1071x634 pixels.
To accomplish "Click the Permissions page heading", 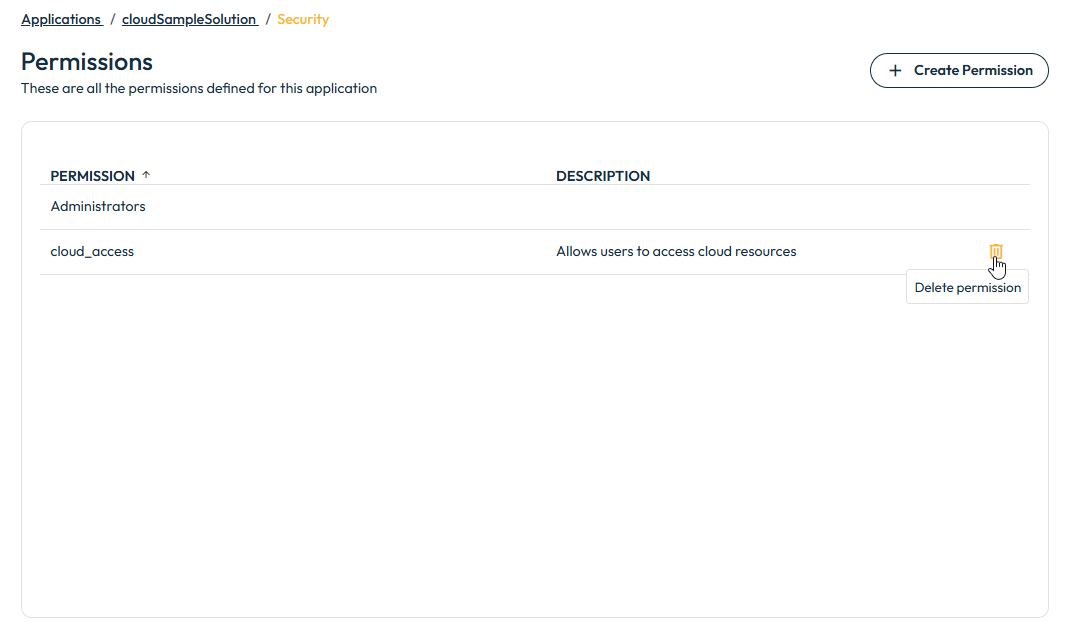I will coord(87,62).
